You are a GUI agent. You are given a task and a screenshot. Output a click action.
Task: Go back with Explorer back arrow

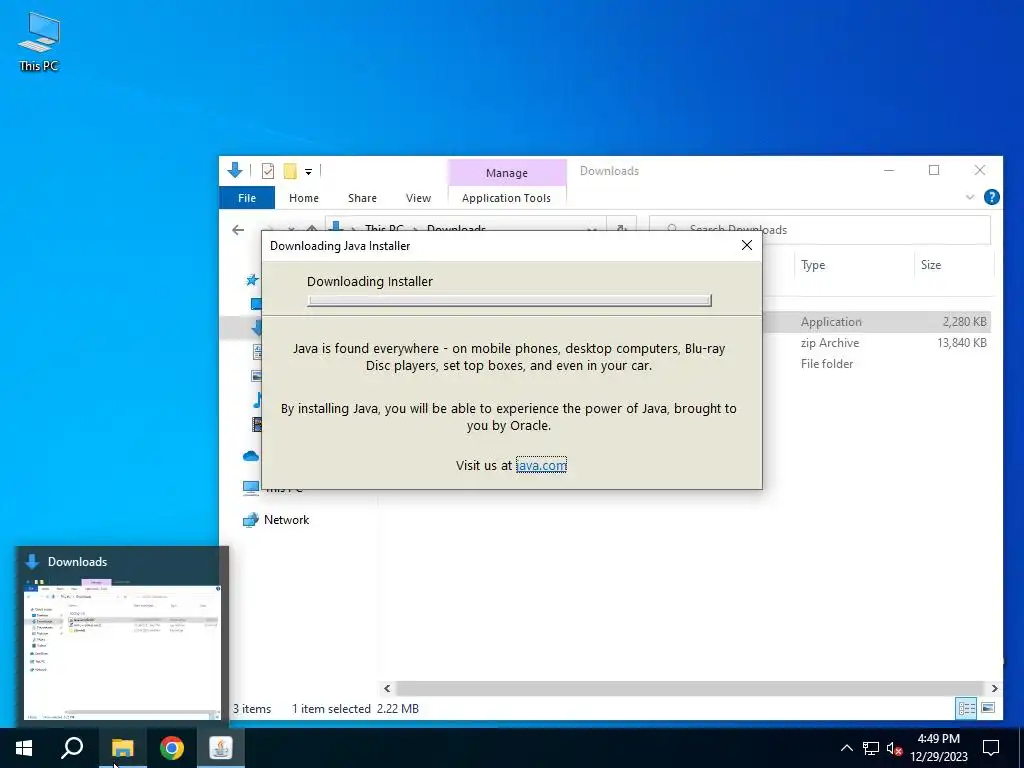[238, 229]
